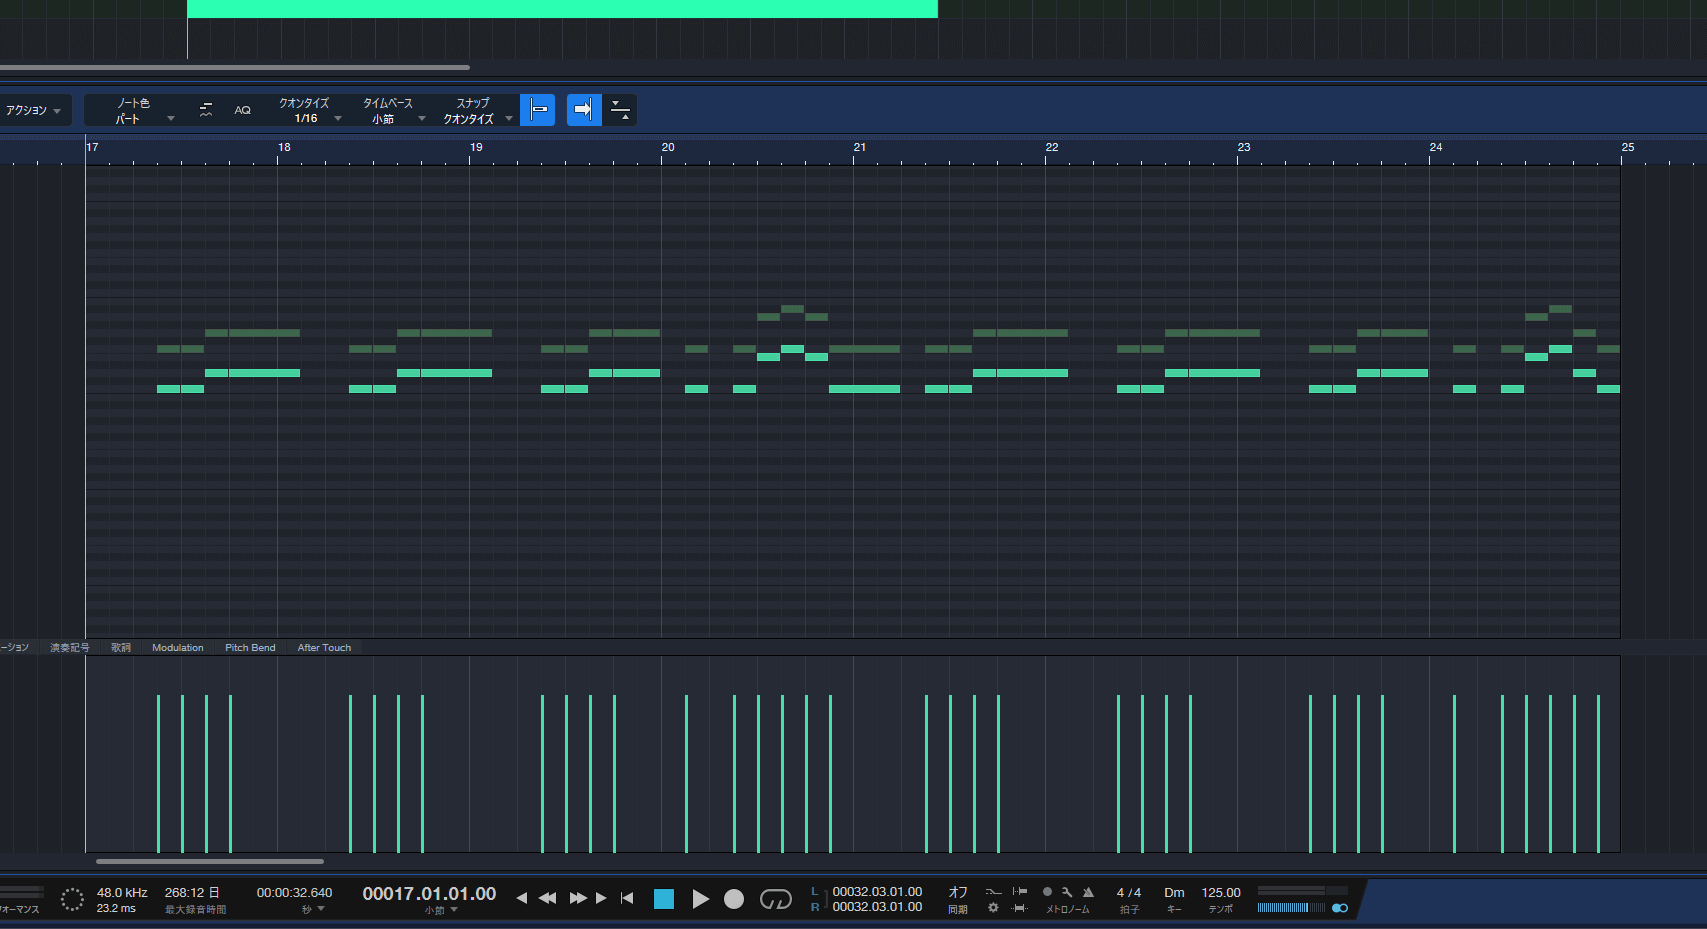Click the lower horizontal editor scrollbar
The height and width of the screenshot is (929, 1707).
[210, 861]
